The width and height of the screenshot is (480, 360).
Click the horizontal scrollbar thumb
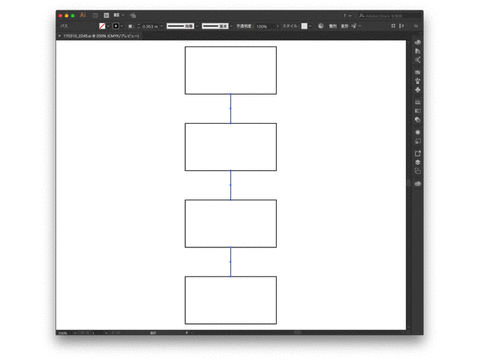pos(298,332)
